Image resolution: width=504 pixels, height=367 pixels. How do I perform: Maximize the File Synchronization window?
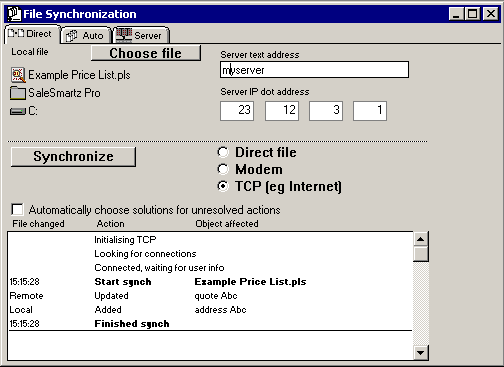pyautogui.click(x=472, y=14)
